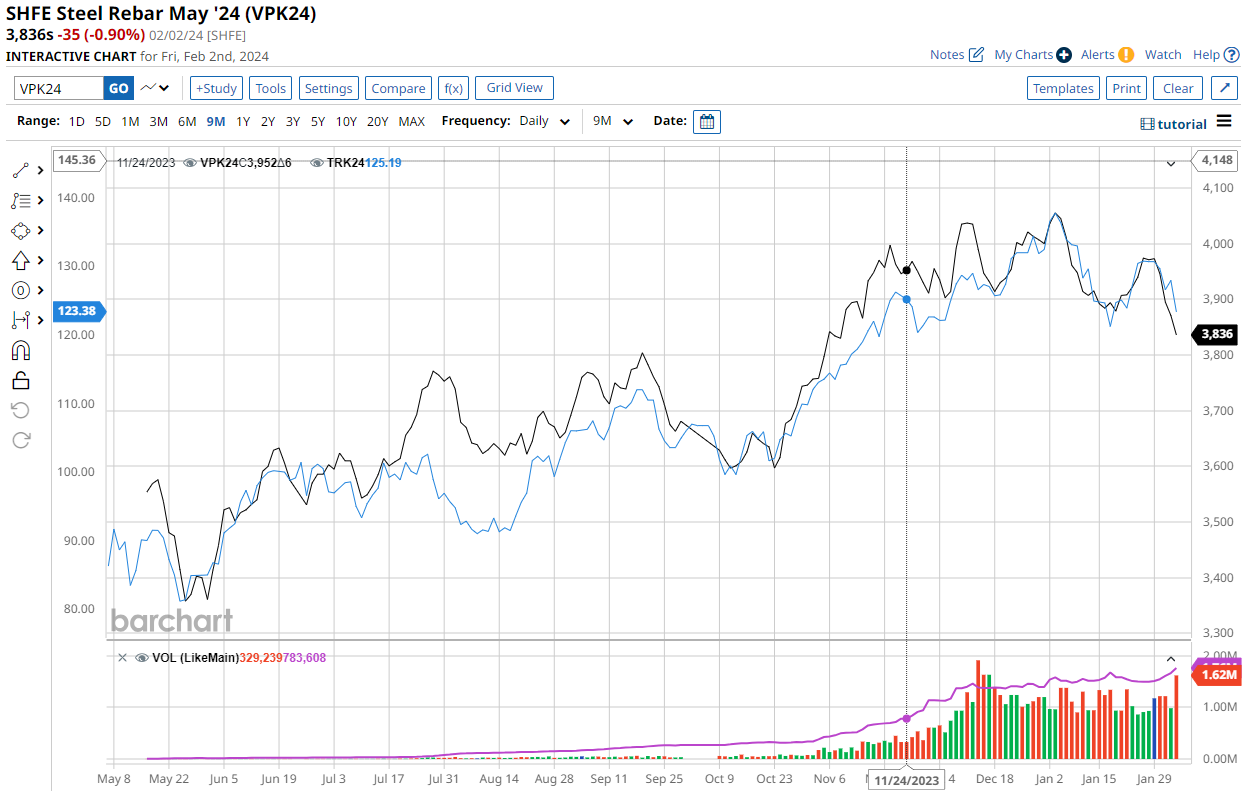Click the pop-out chart arrow button

pyautogui.click(x=1225, y=88)
